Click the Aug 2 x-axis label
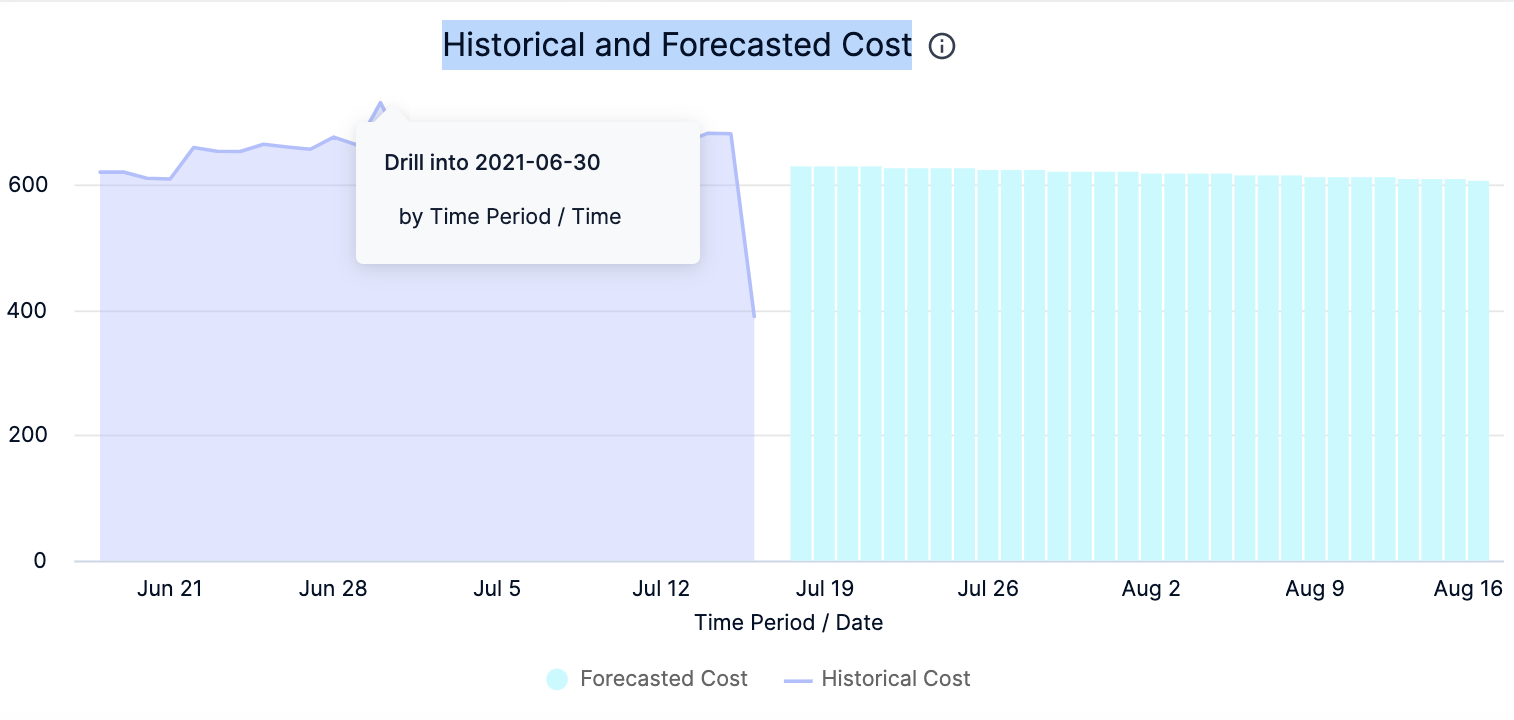This screenshot has width=1514, height=720. (x=1151, y=589)
